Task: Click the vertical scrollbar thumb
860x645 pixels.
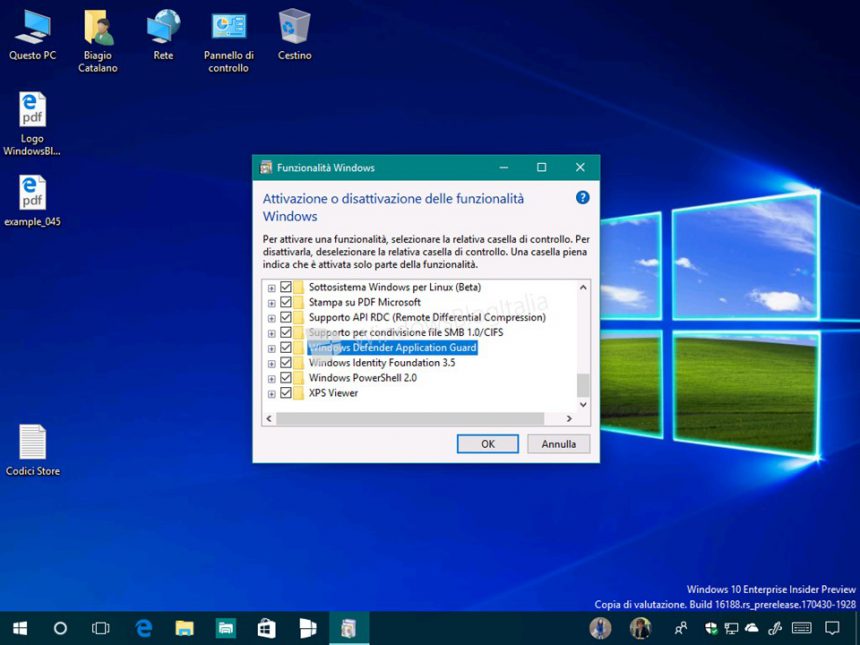Action: [x=583, y=385]
